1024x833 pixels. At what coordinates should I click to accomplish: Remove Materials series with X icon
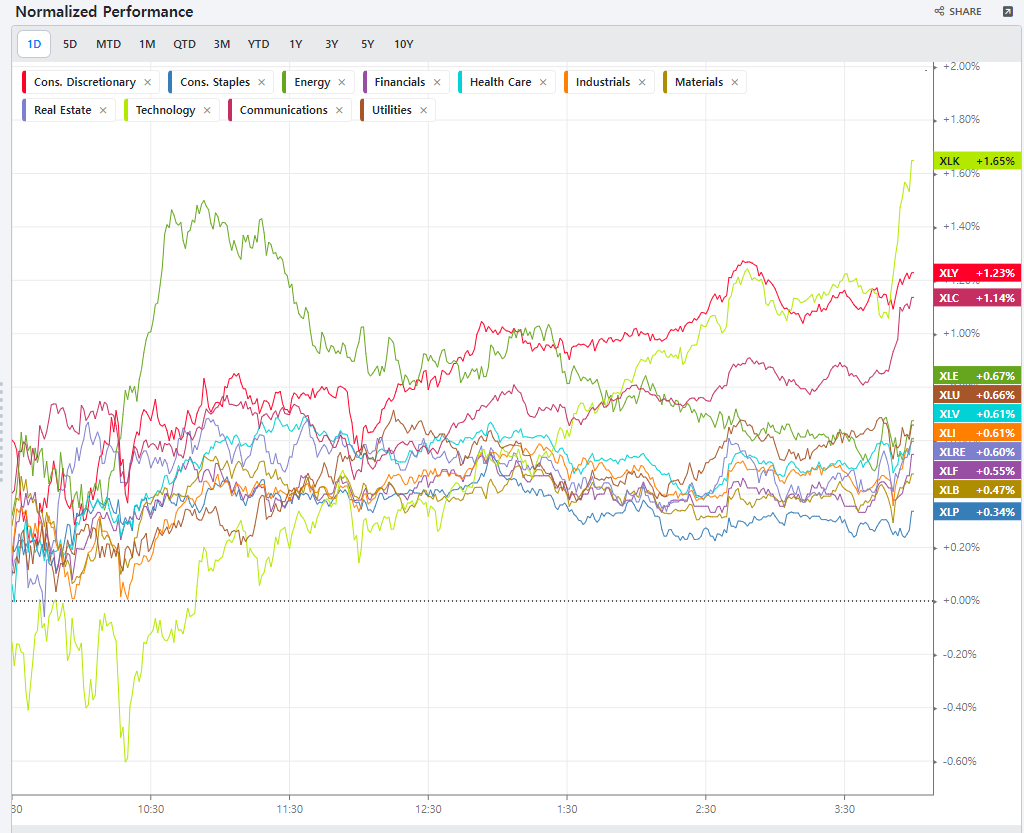pos(735,83)
